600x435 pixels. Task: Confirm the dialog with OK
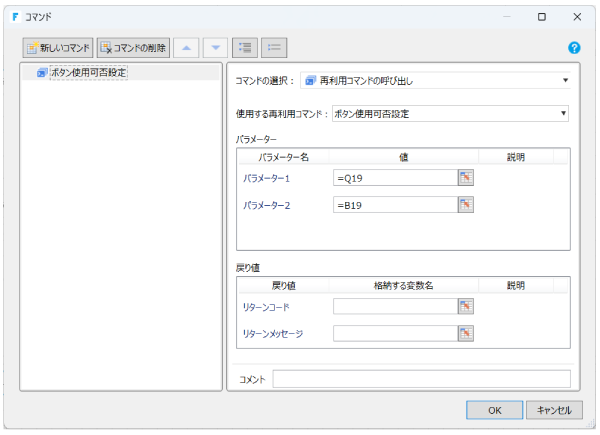494,409
